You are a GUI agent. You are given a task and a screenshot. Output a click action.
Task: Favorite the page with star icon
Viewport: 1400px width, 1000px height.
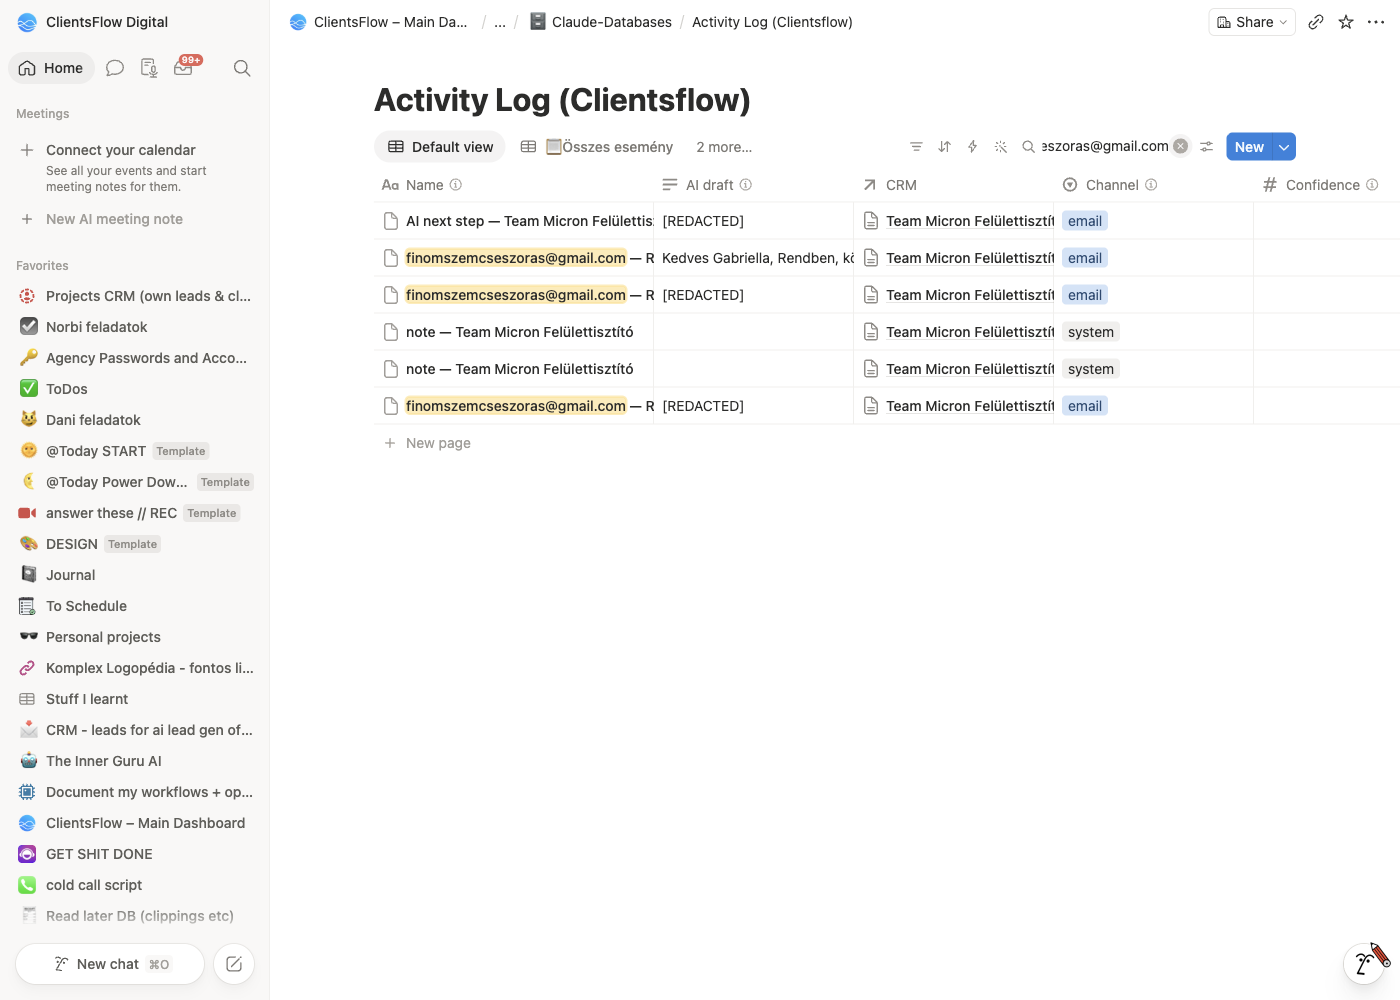point(1346,22)
